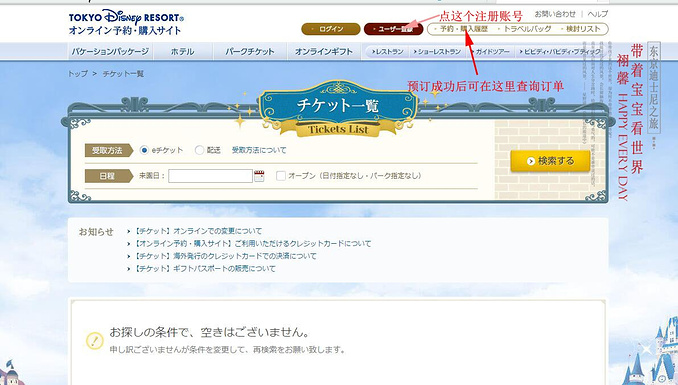678x385 pixels.
Task: Open the ショーレストラン sub-menu item
Action: coord(437,51)
